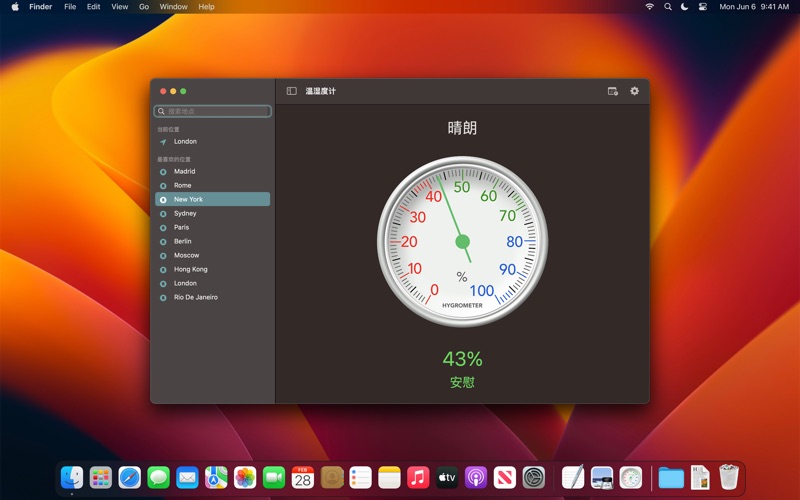Choose Rome from the sidebar

click(183, 186)
